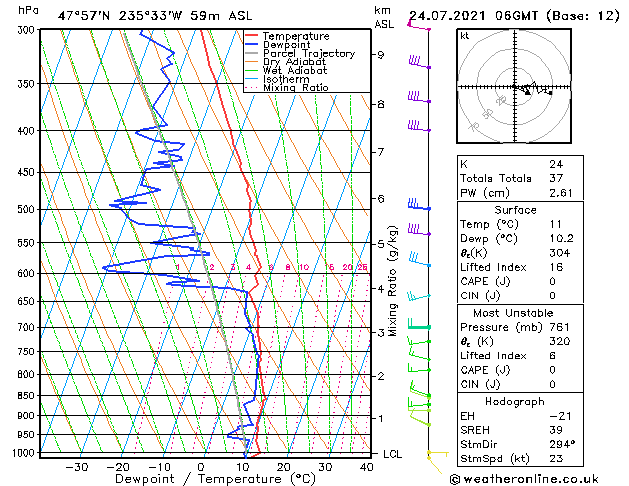Viewport: 629px width, 486px height.
Task: Click the blue Dewpoint line swatch in legend
Action: click(x=252, y=45)
